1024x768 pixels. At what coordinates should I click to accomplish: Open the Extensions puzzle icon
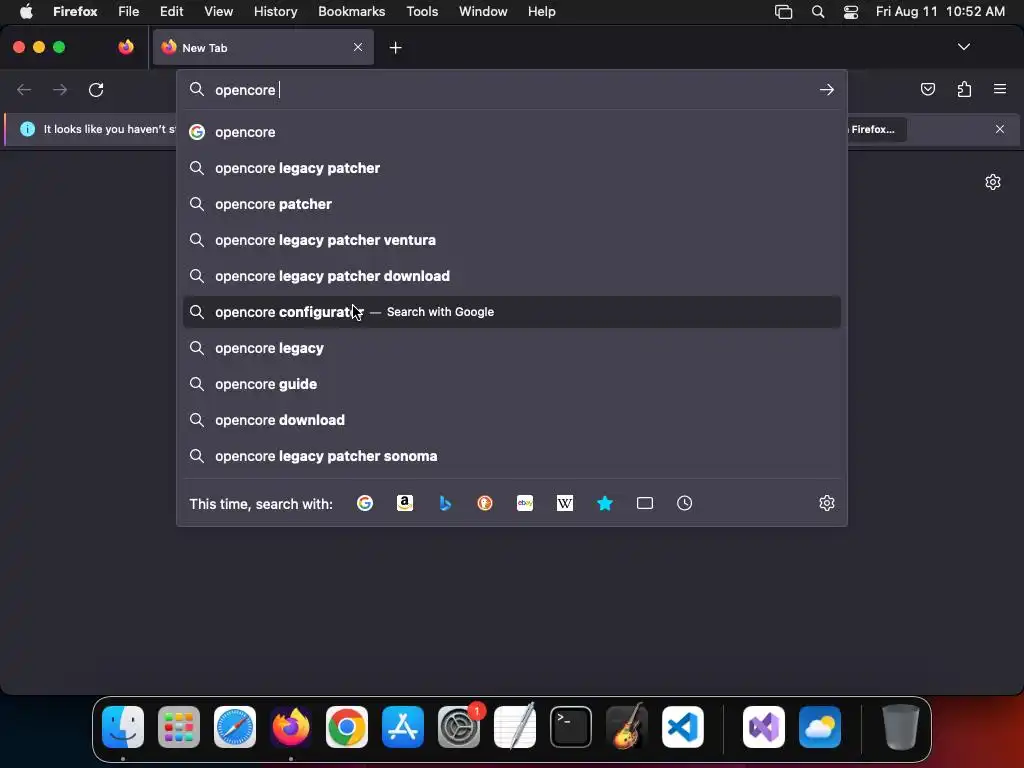pyautogui.click(x=964, y=89)
